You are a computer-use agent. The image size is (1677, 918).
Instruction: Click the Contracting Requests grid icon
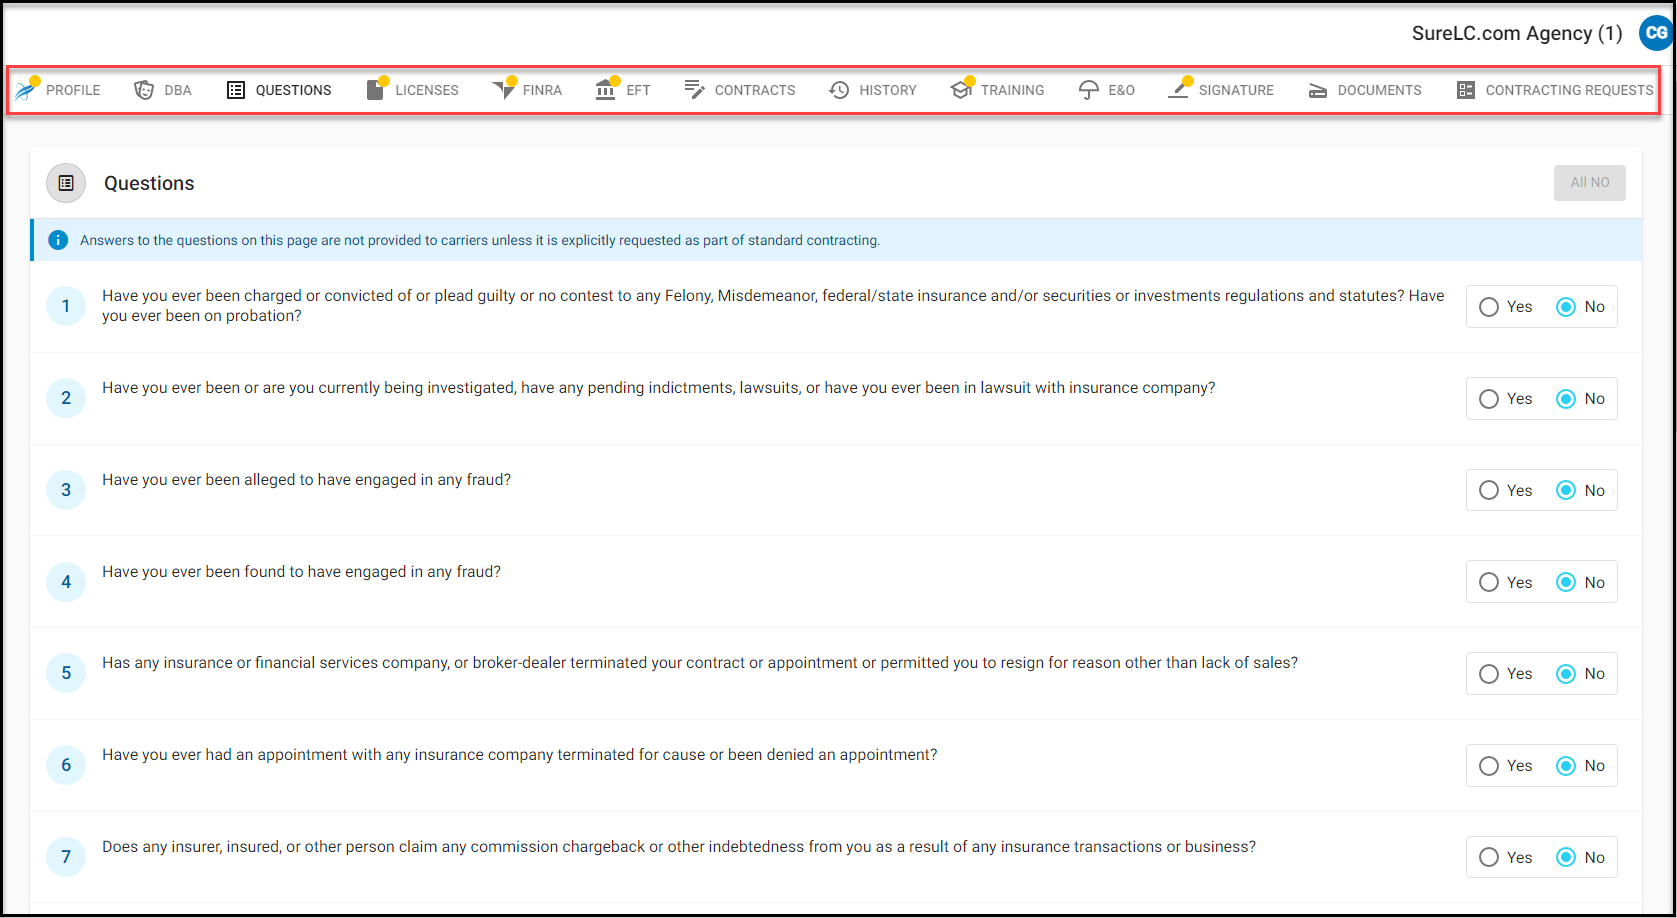(1466, 90)
